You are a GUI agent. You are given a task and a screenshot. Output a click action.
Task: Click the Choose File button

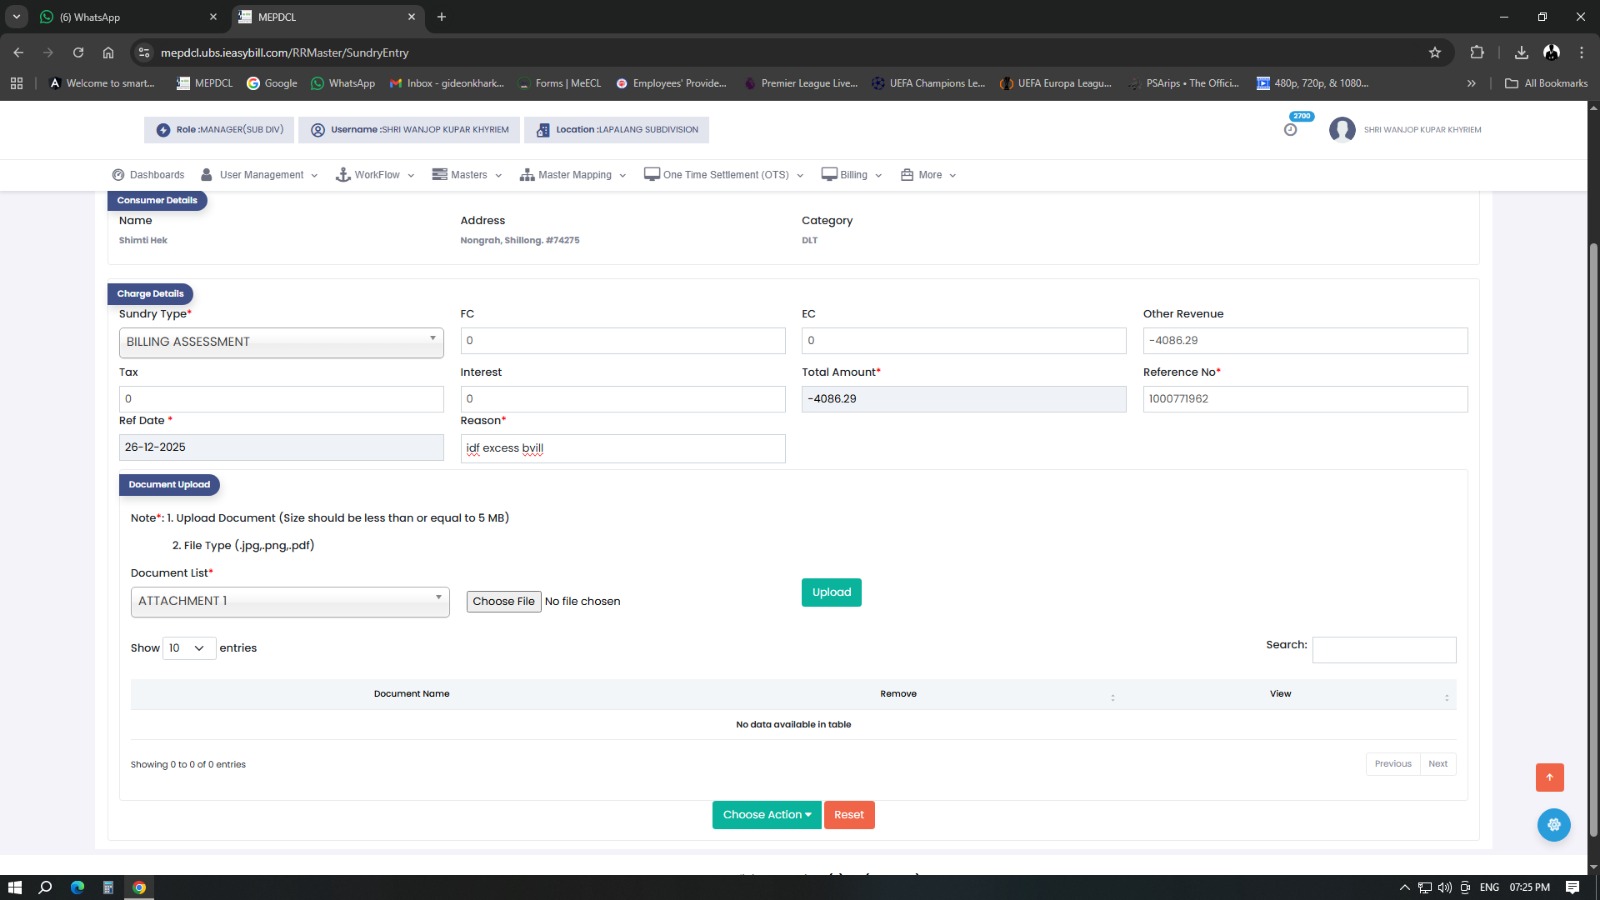tap(504, 601)
